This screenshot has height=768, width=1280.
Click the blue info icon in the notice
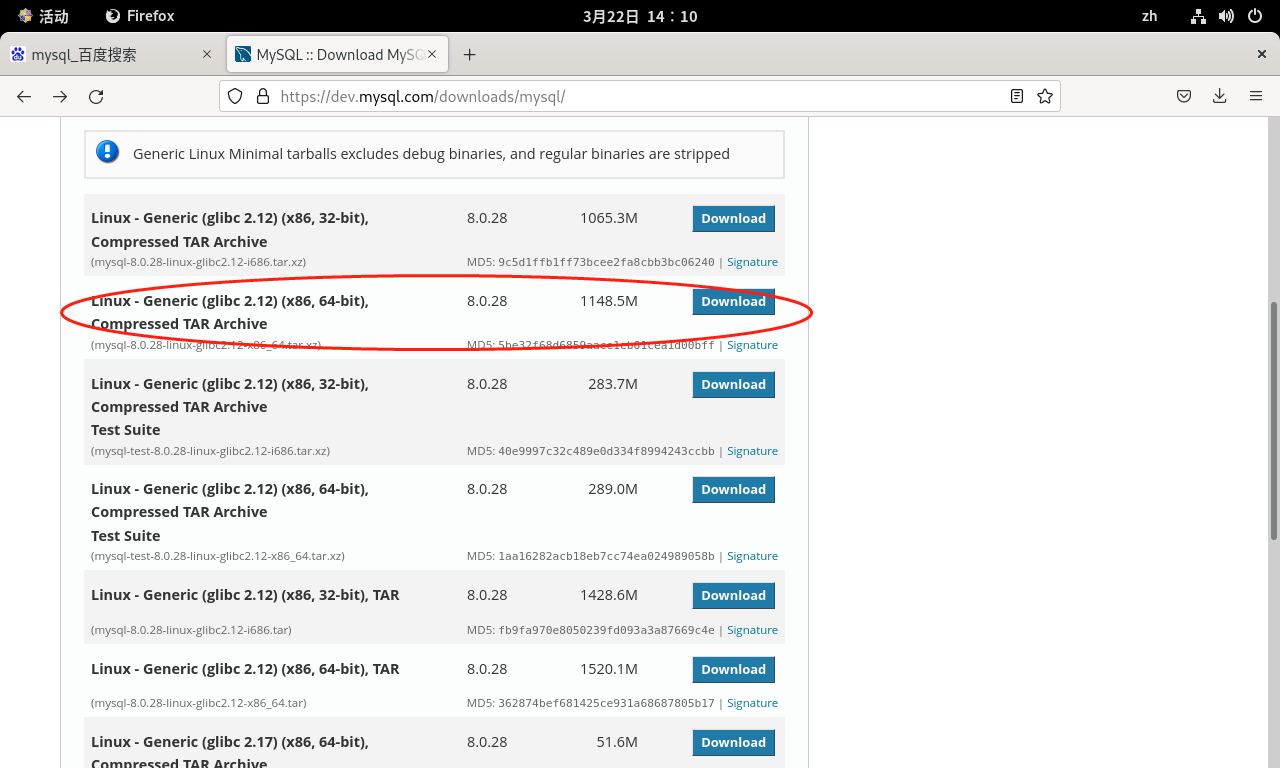point(107,152)
